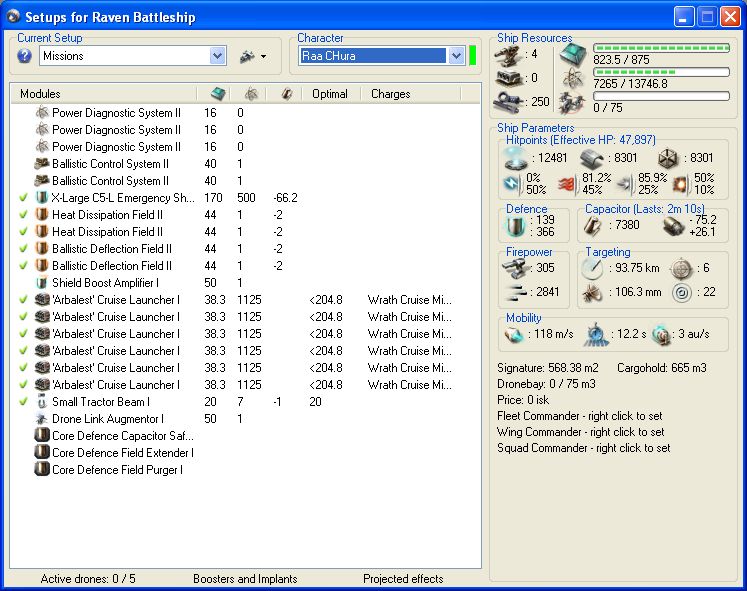Toggle the first Heat Dissipation Field II checkmark
The image size is (747, 591).
click(23, 215)
